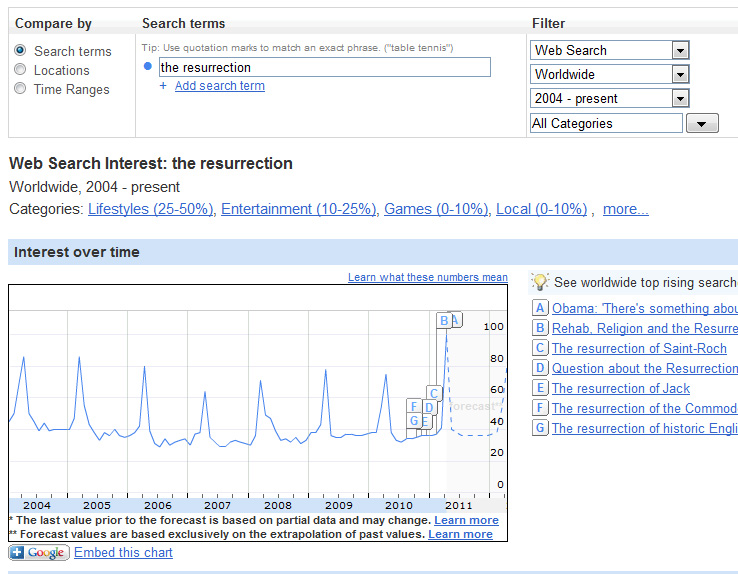Click the C news flag on chart
This screenshot has height=574, width=738.
(433, 393)
